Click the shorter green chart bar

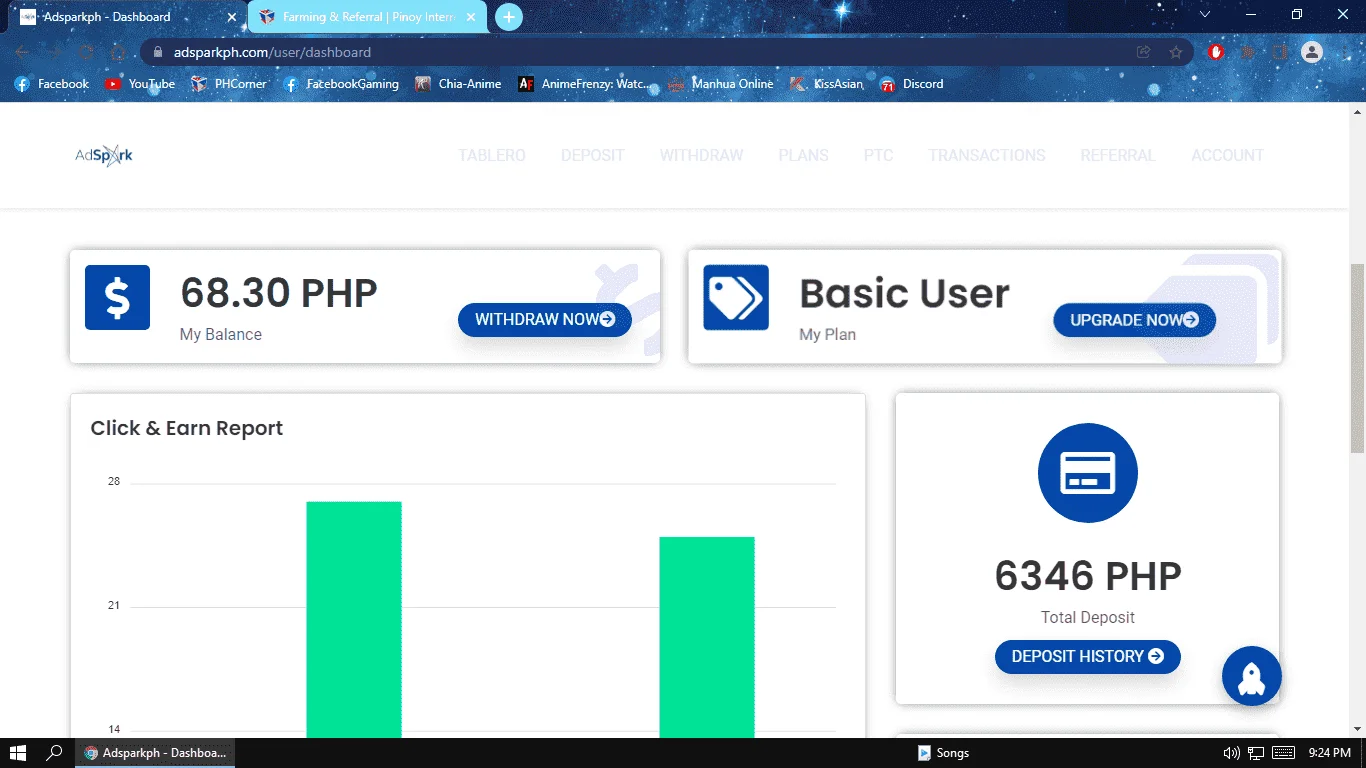tap(707, 638)
